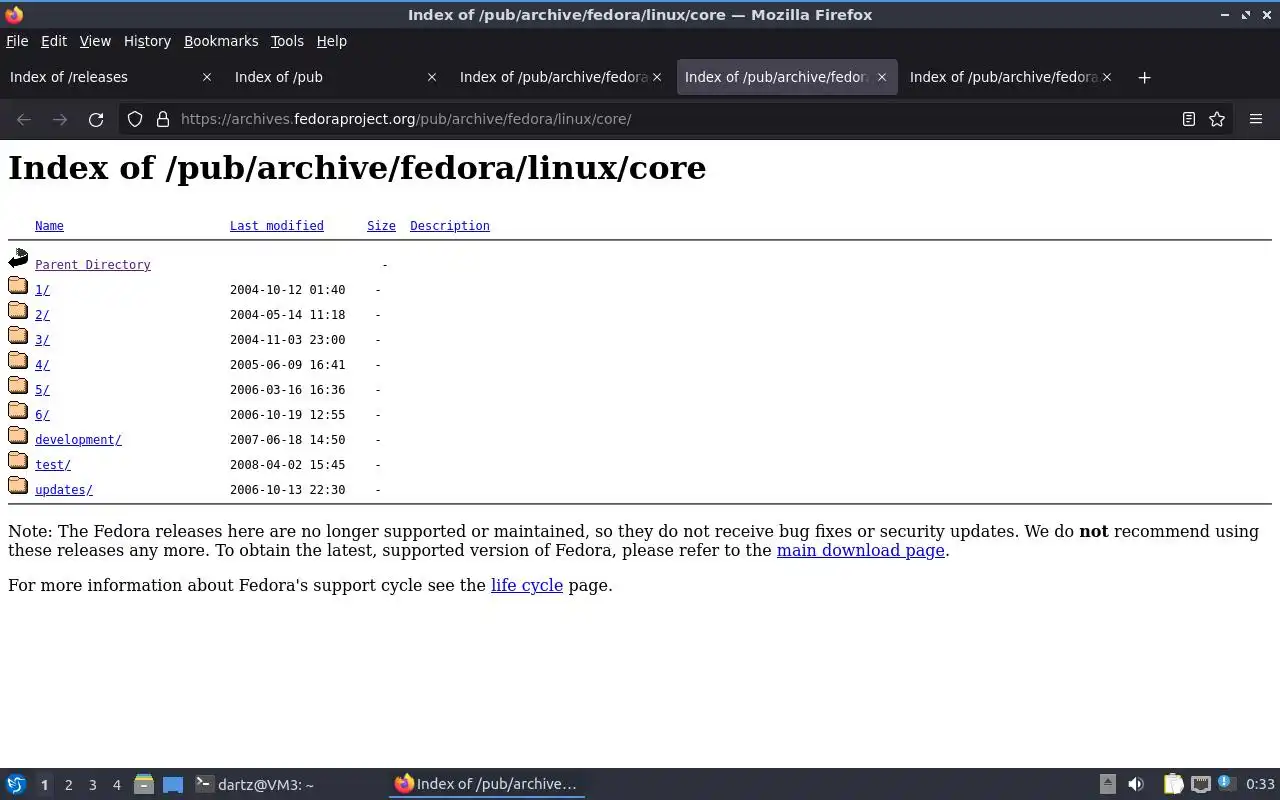Switch to the Index of /releases tab
This screenshot has width=1280, height=800.
[111, 77]
